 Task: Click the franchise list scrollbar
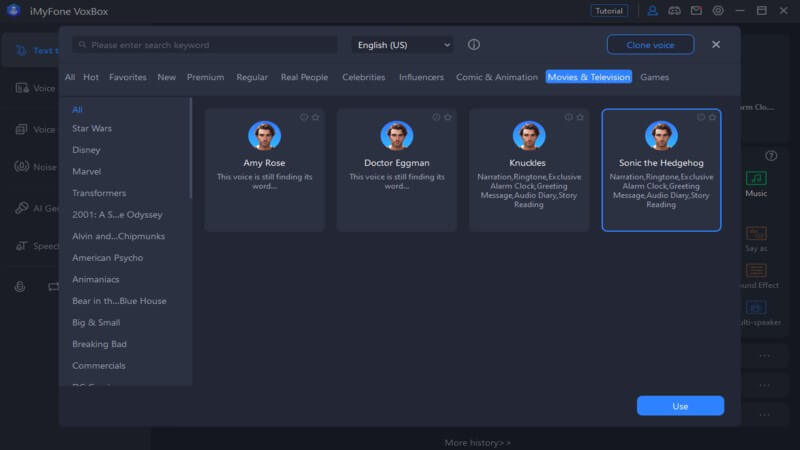(x=191, y=148)
